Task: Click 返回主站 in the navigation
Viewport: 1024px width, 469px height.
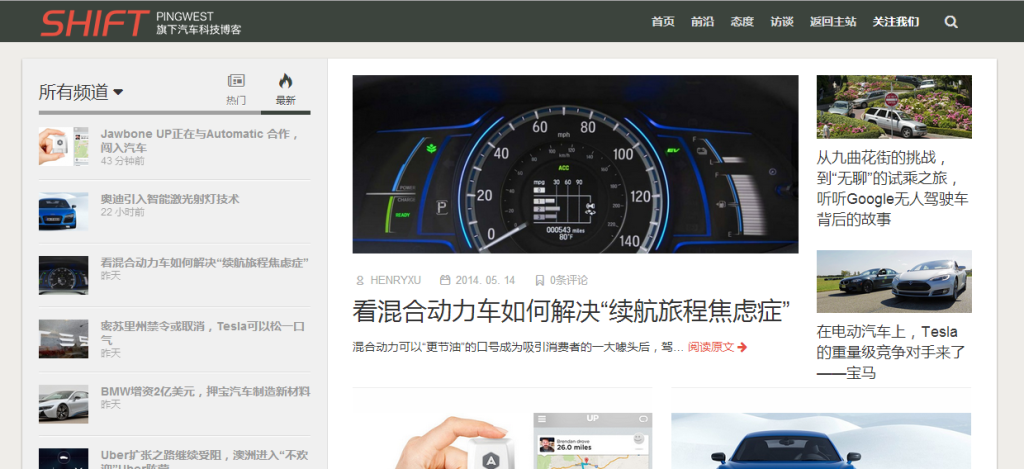Action: [833, 22]
